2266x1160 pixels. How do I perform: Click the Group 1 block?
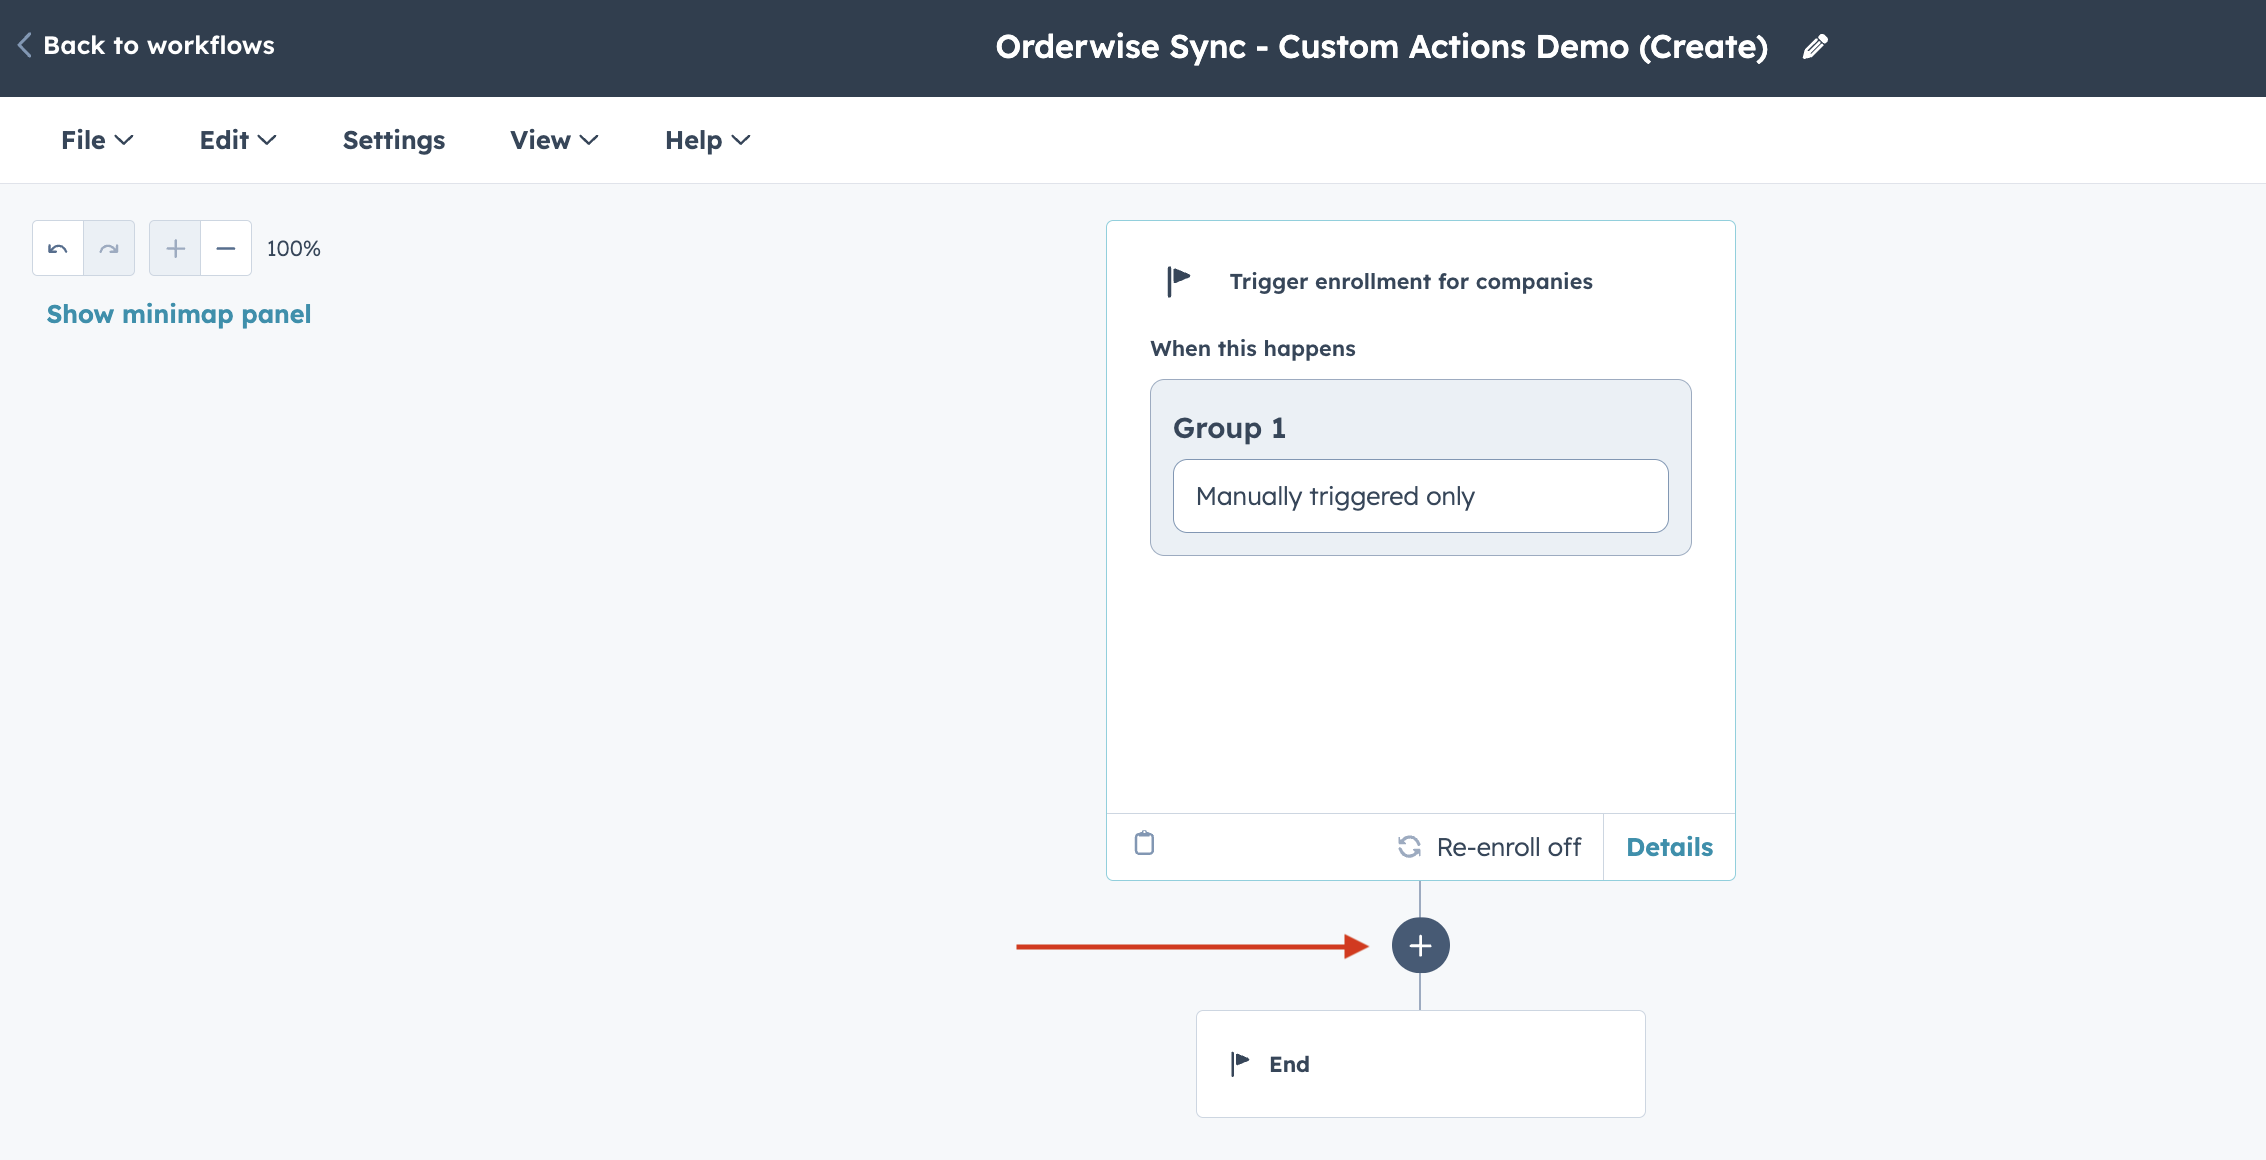(x=1420, y=467)
